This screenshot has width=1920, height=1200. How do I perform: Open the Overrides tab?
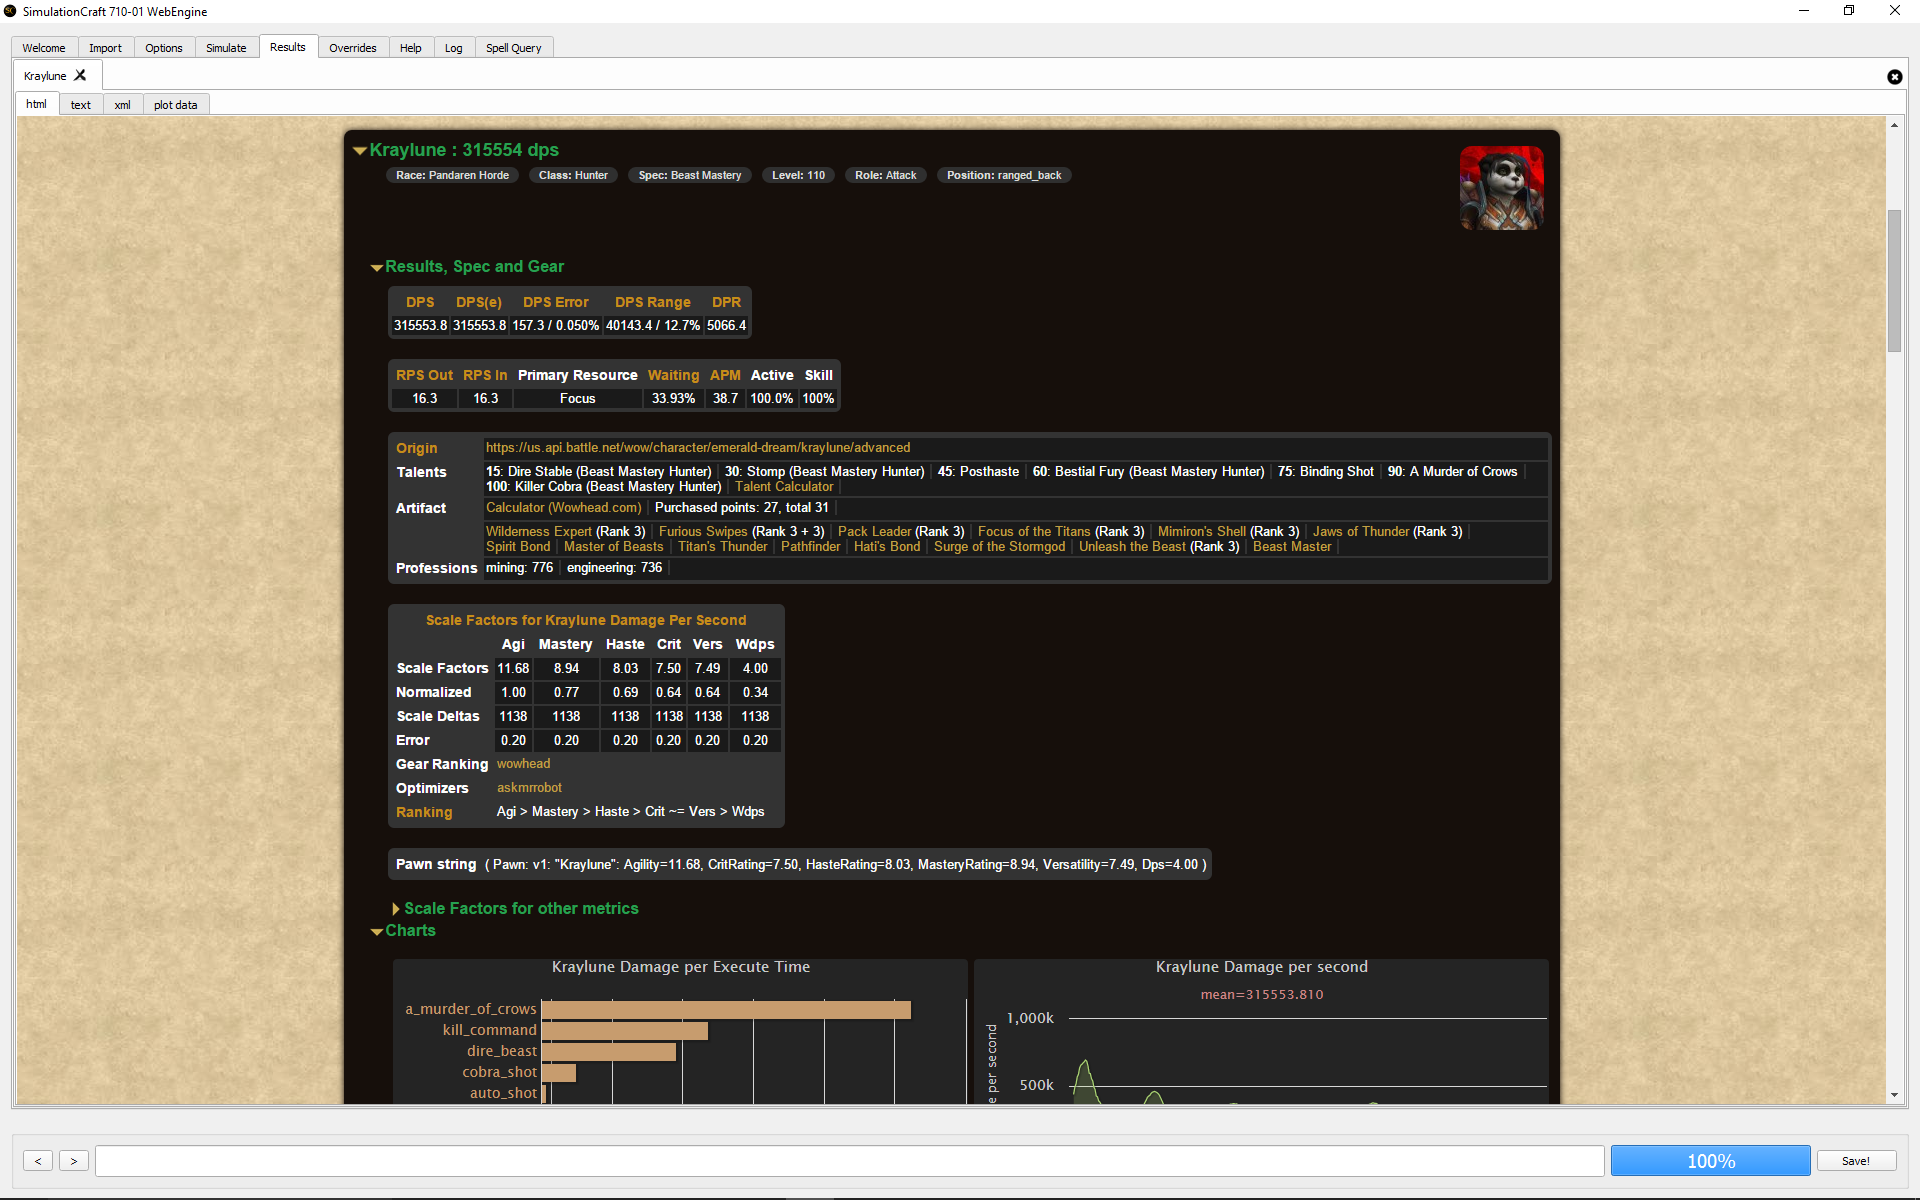[x=352, y=48]
